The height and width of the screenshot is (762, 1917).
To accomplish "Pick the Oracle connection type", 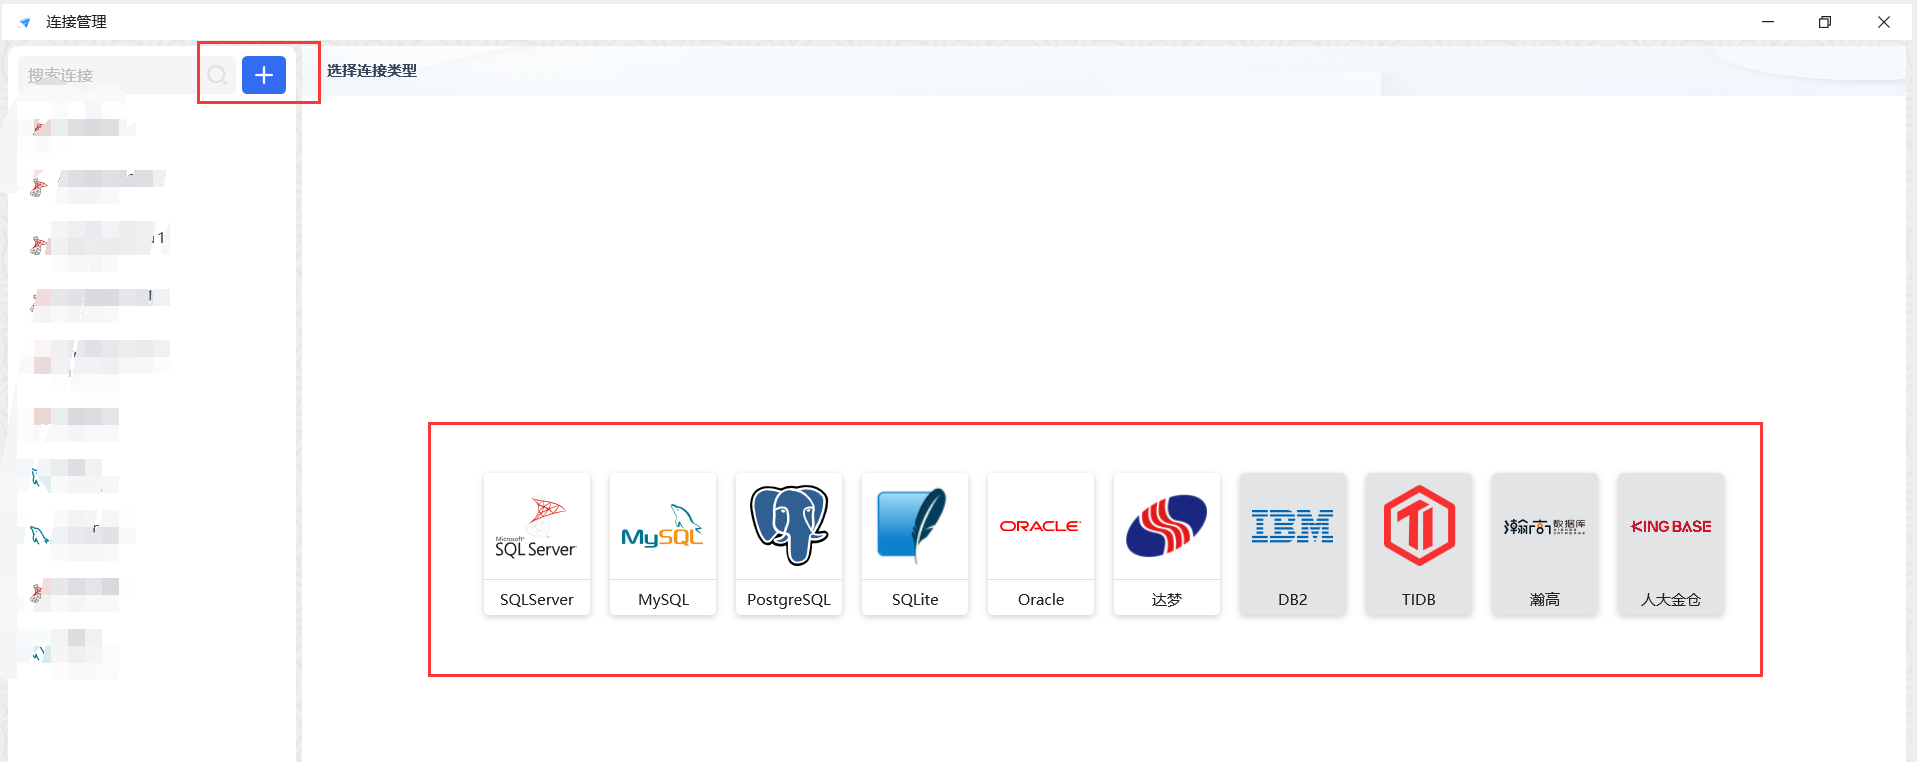I will tap(1041, 544).
